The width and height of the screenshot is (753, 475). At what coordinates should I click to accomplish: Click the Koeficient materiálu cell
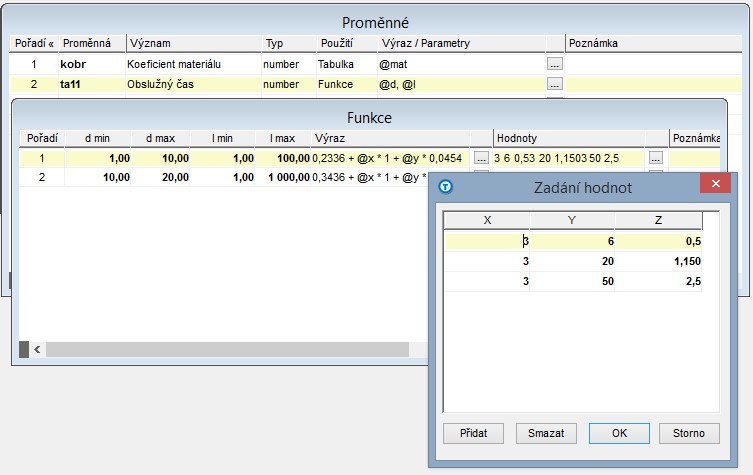click(x=194, y=64)
